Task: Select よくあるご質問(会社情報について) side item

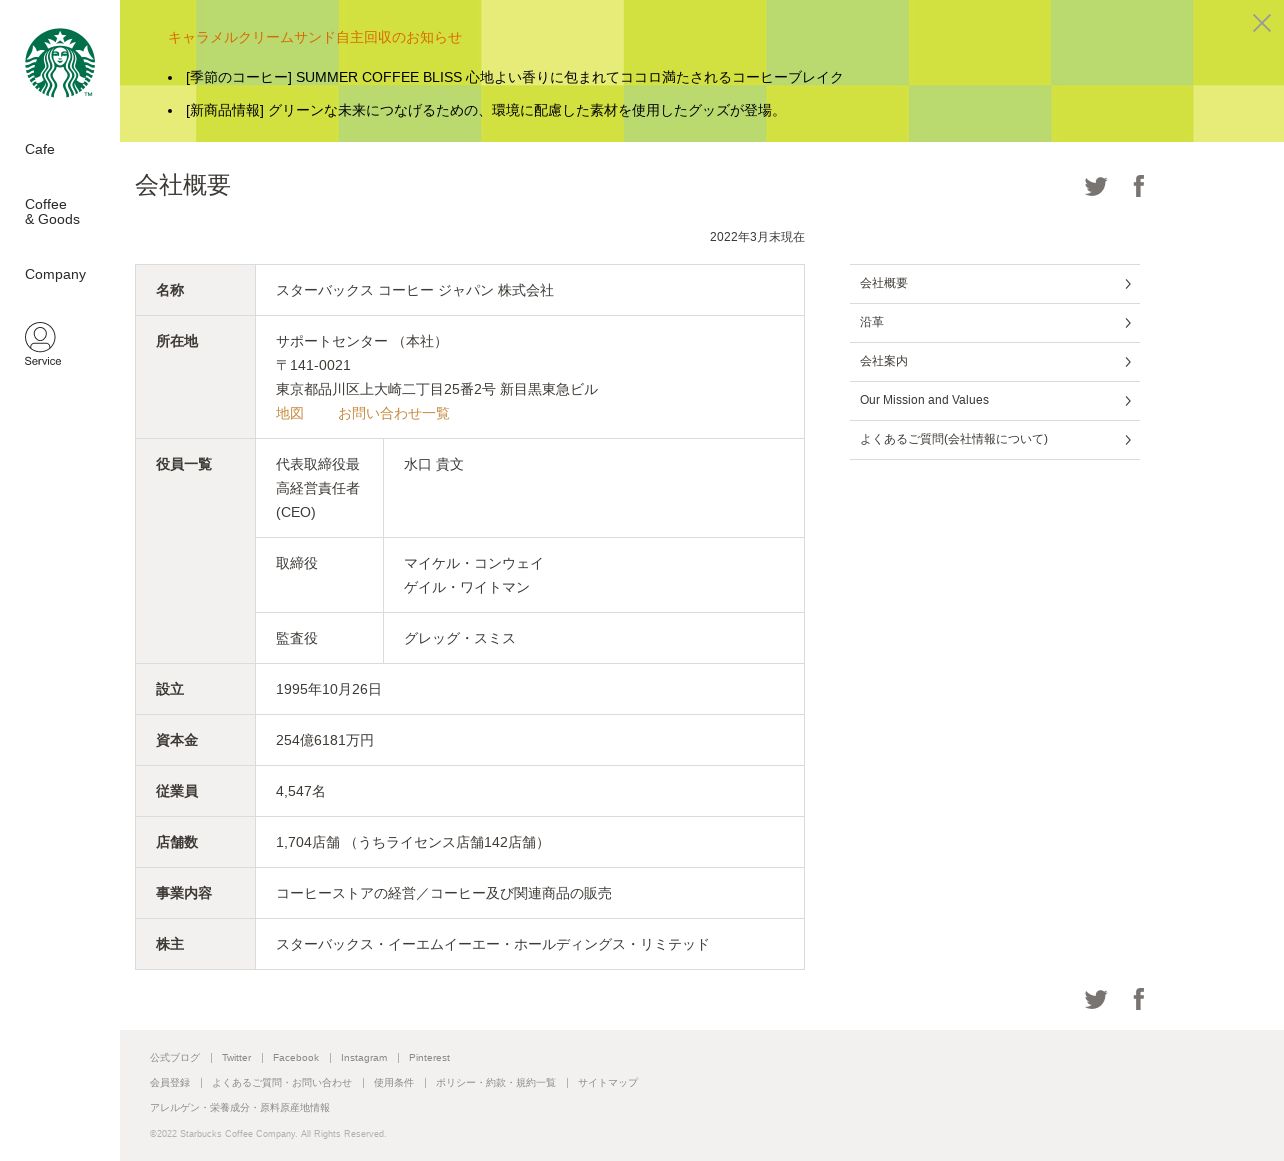Action: pos(995,440)
